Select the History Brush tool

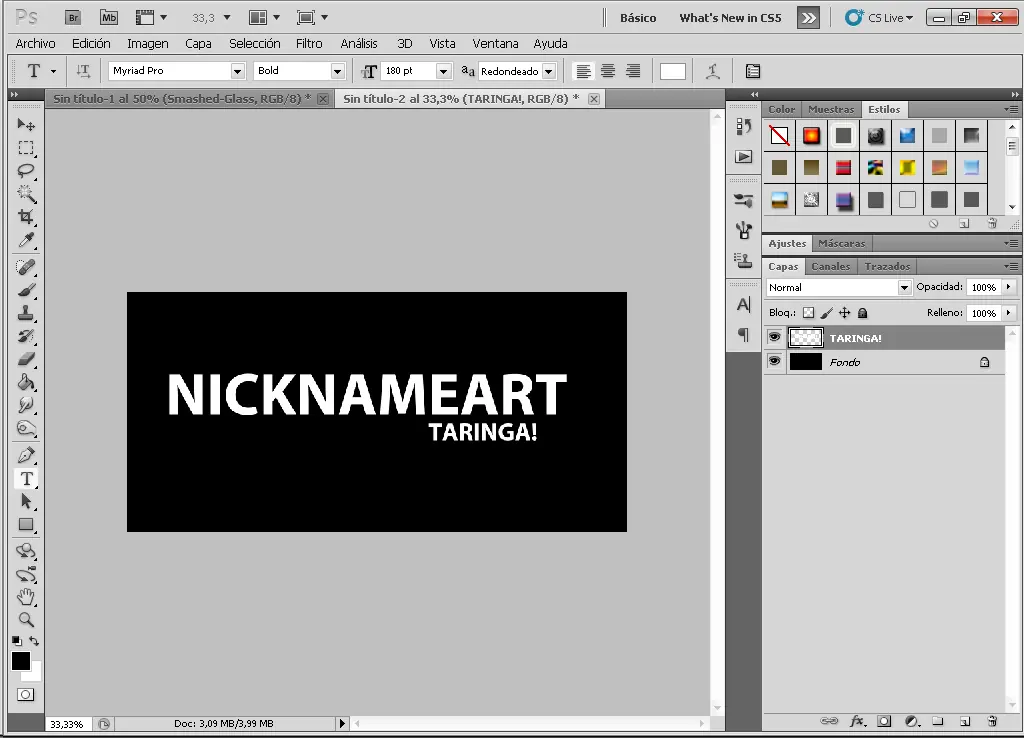click(x=26, y=336)
